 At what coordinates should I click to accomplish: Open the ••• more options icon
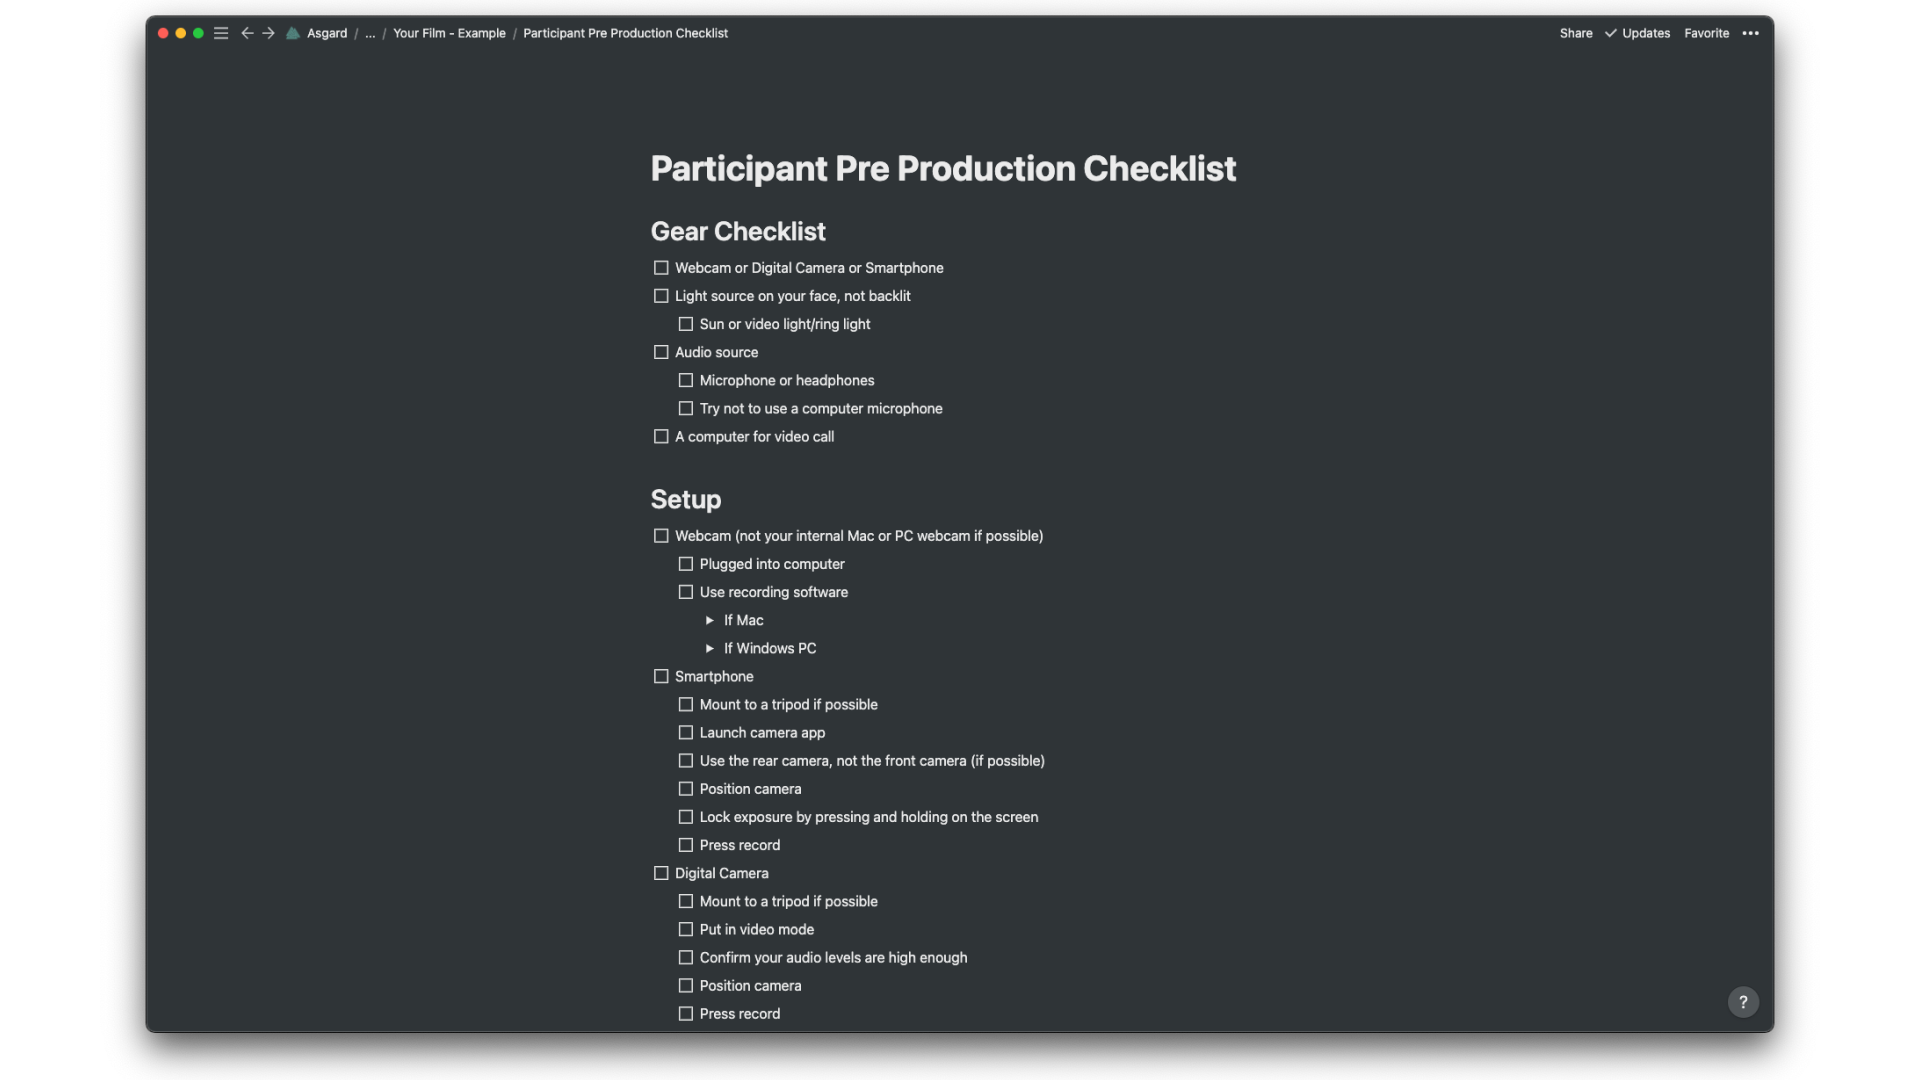(x=1751, y=33)
